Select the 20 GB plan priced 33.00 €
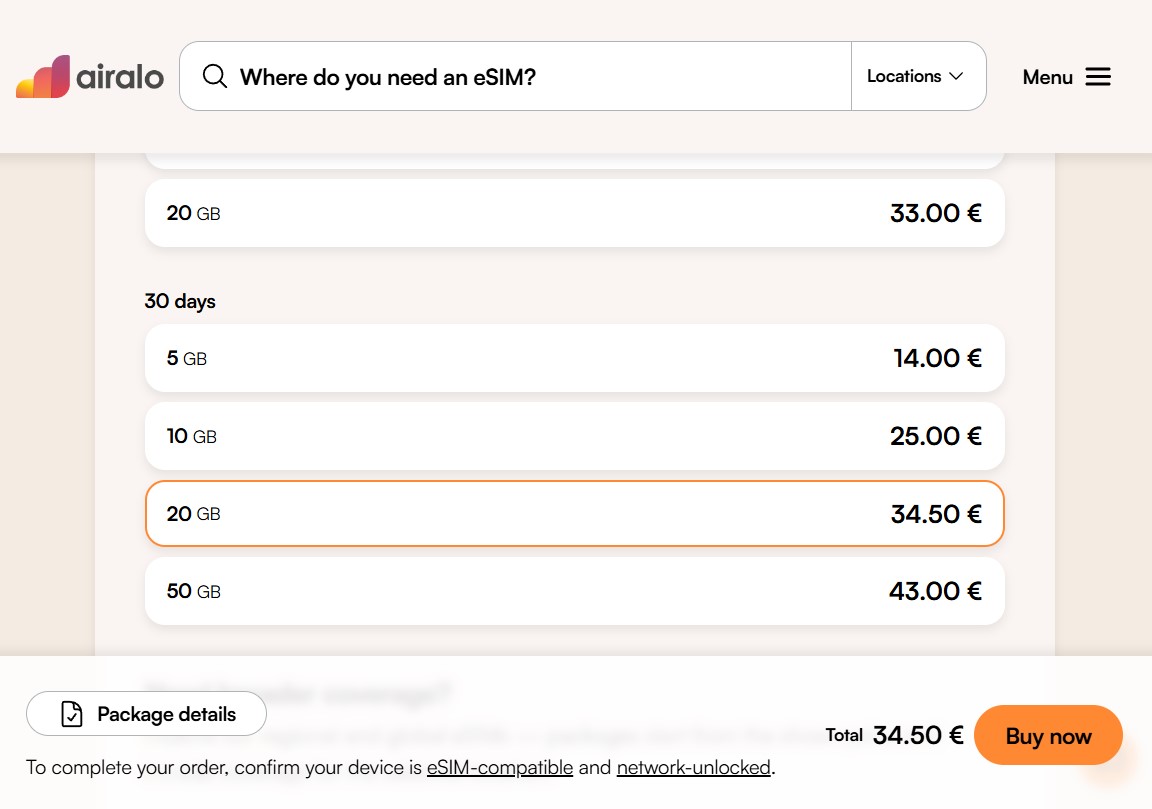 [x=574, y=213]
